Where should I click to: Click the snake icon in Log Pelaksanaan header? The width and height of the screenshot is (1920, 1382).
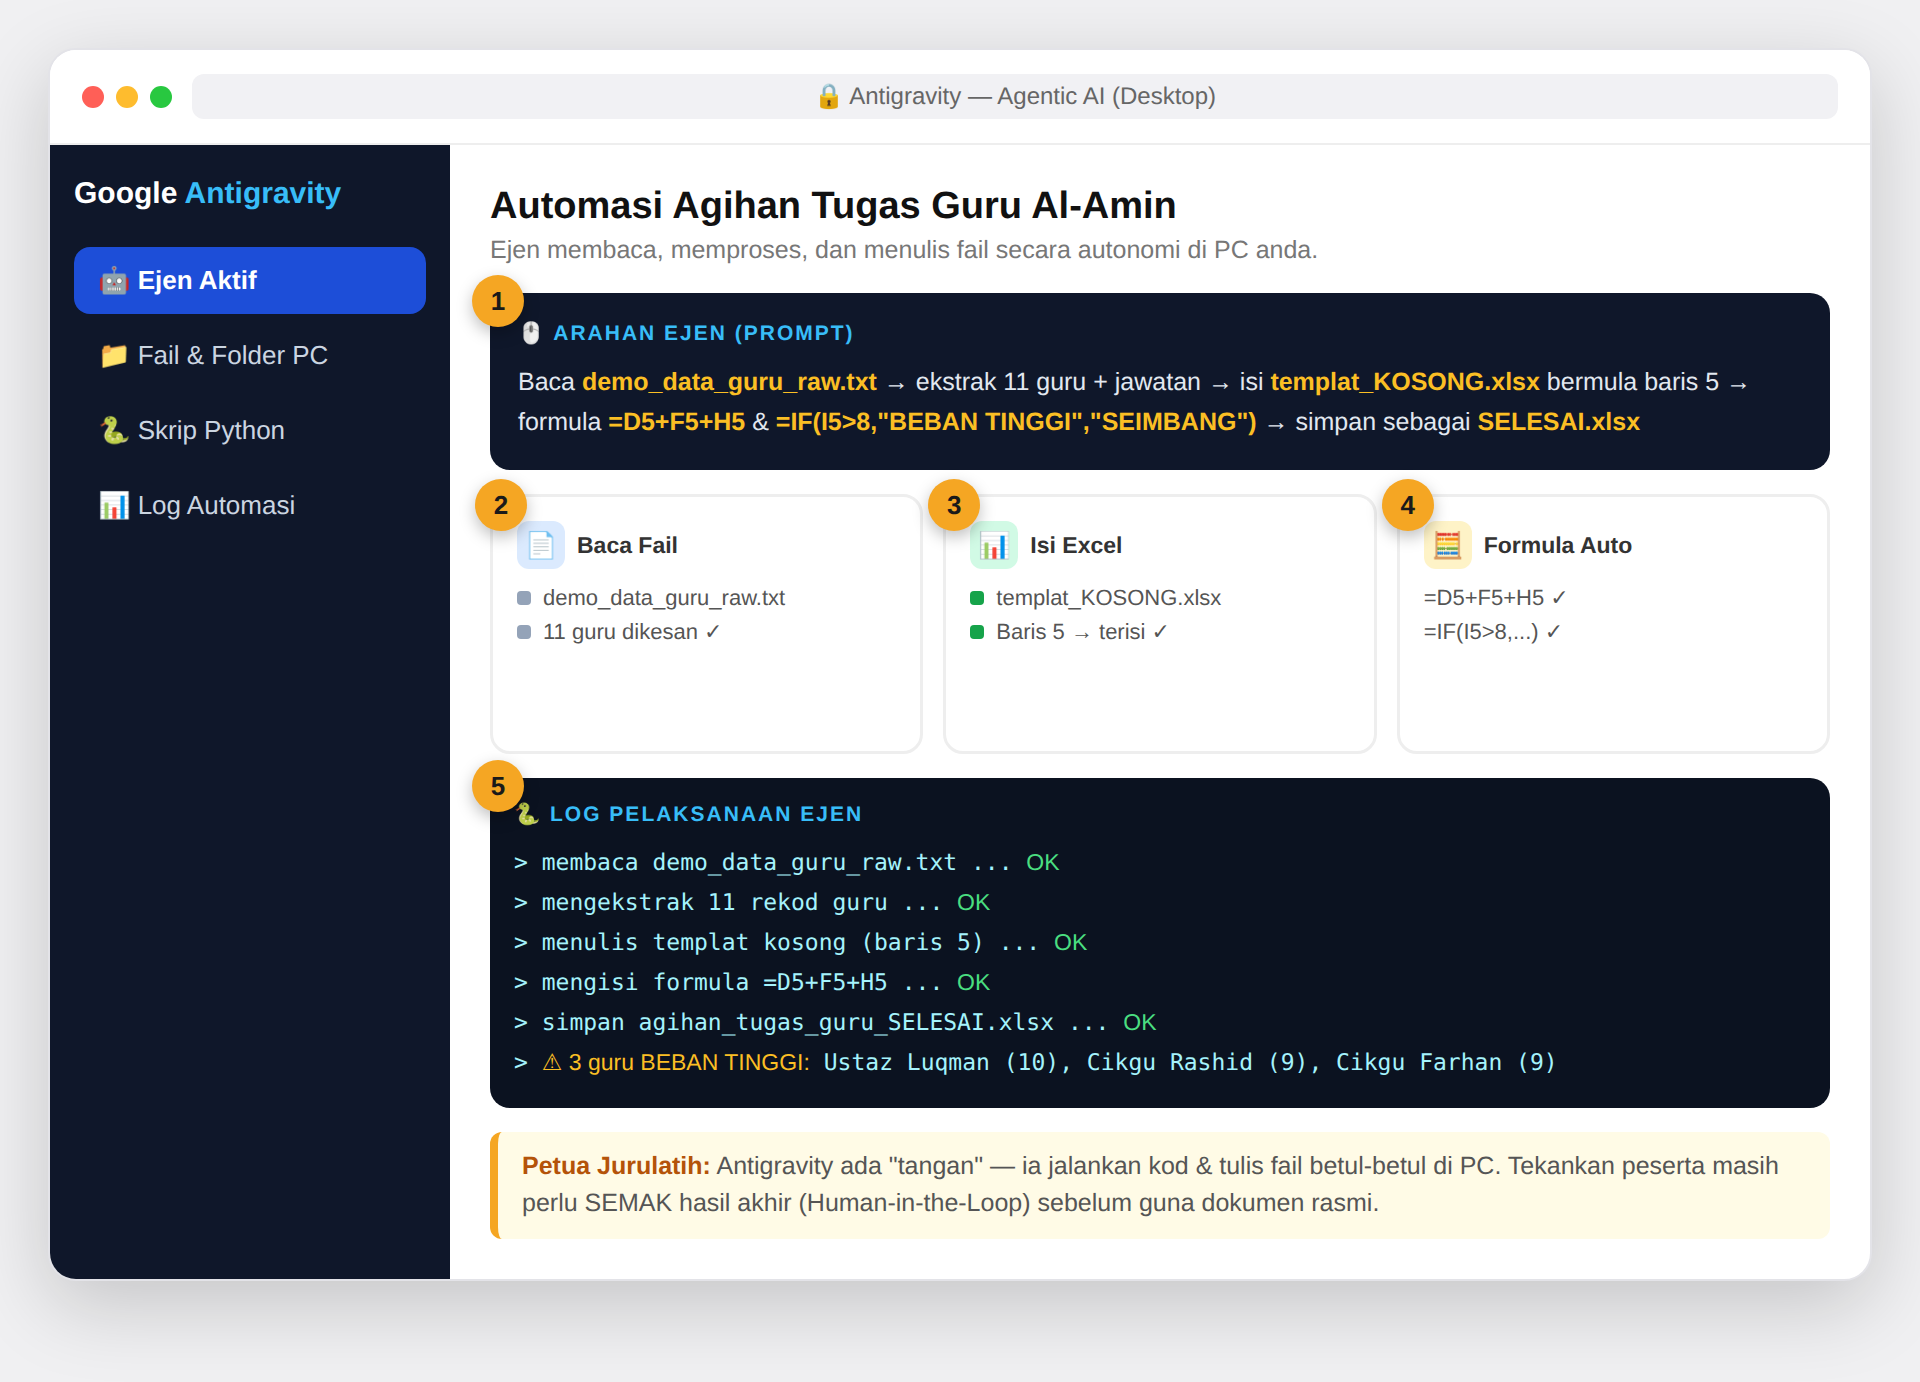pos(528,814)
